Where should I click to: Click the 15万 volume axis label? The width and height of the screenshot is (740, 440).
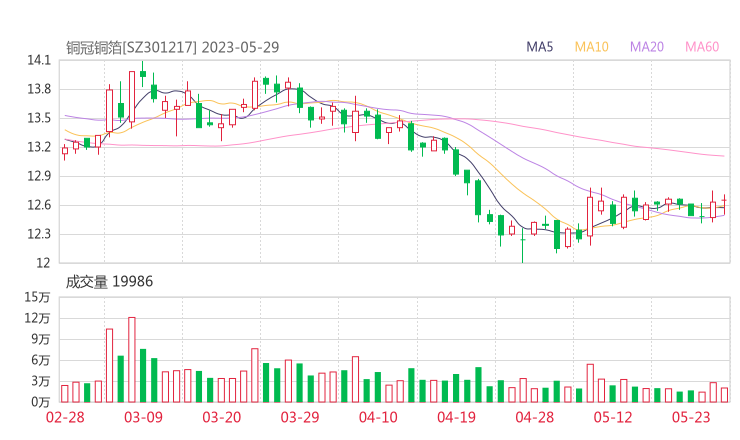[37, 297]
